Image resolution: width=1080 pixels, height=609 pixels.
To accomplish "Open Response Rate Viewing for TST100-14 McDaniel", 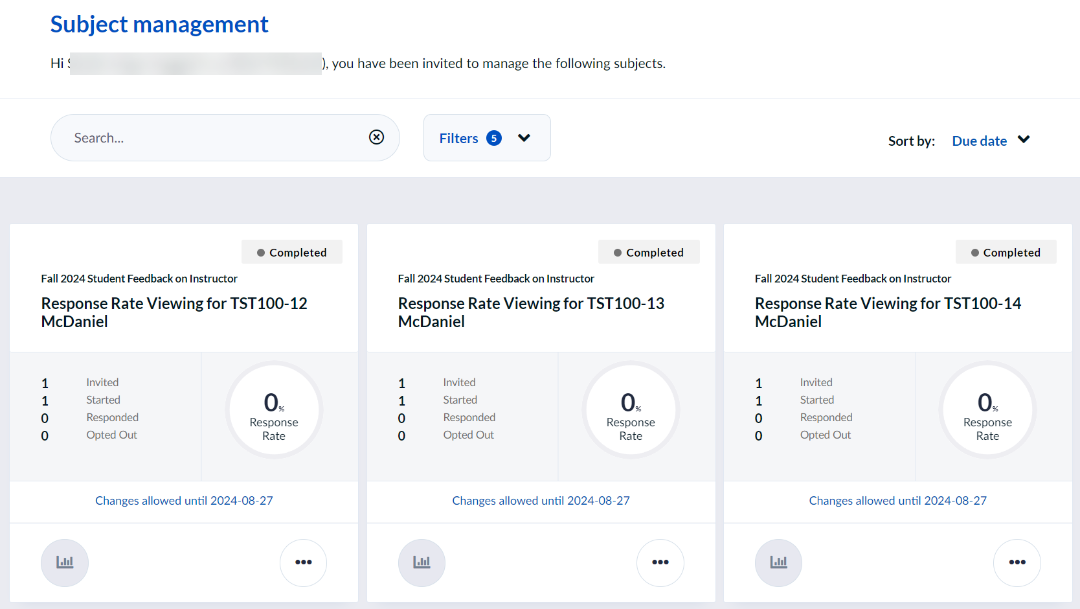I will tap(888, 312).
